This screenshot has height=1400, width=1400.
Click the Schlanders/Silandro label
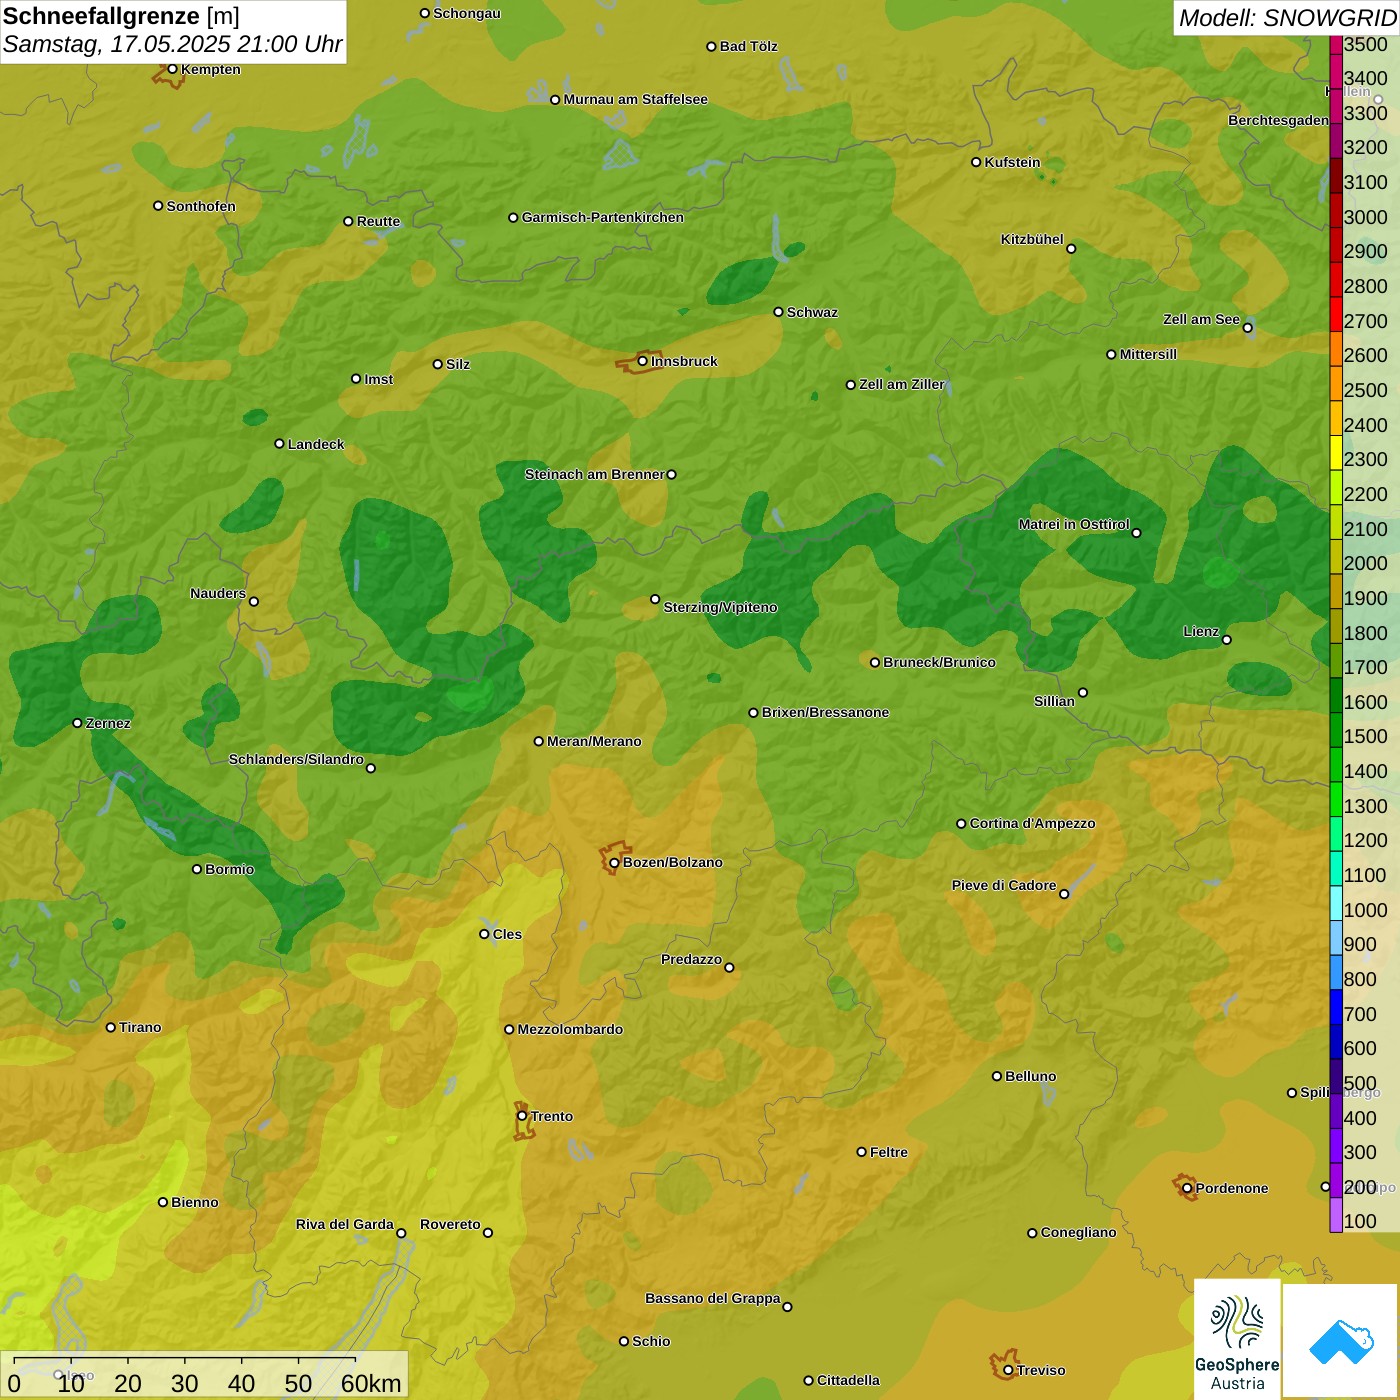point(296,759)
